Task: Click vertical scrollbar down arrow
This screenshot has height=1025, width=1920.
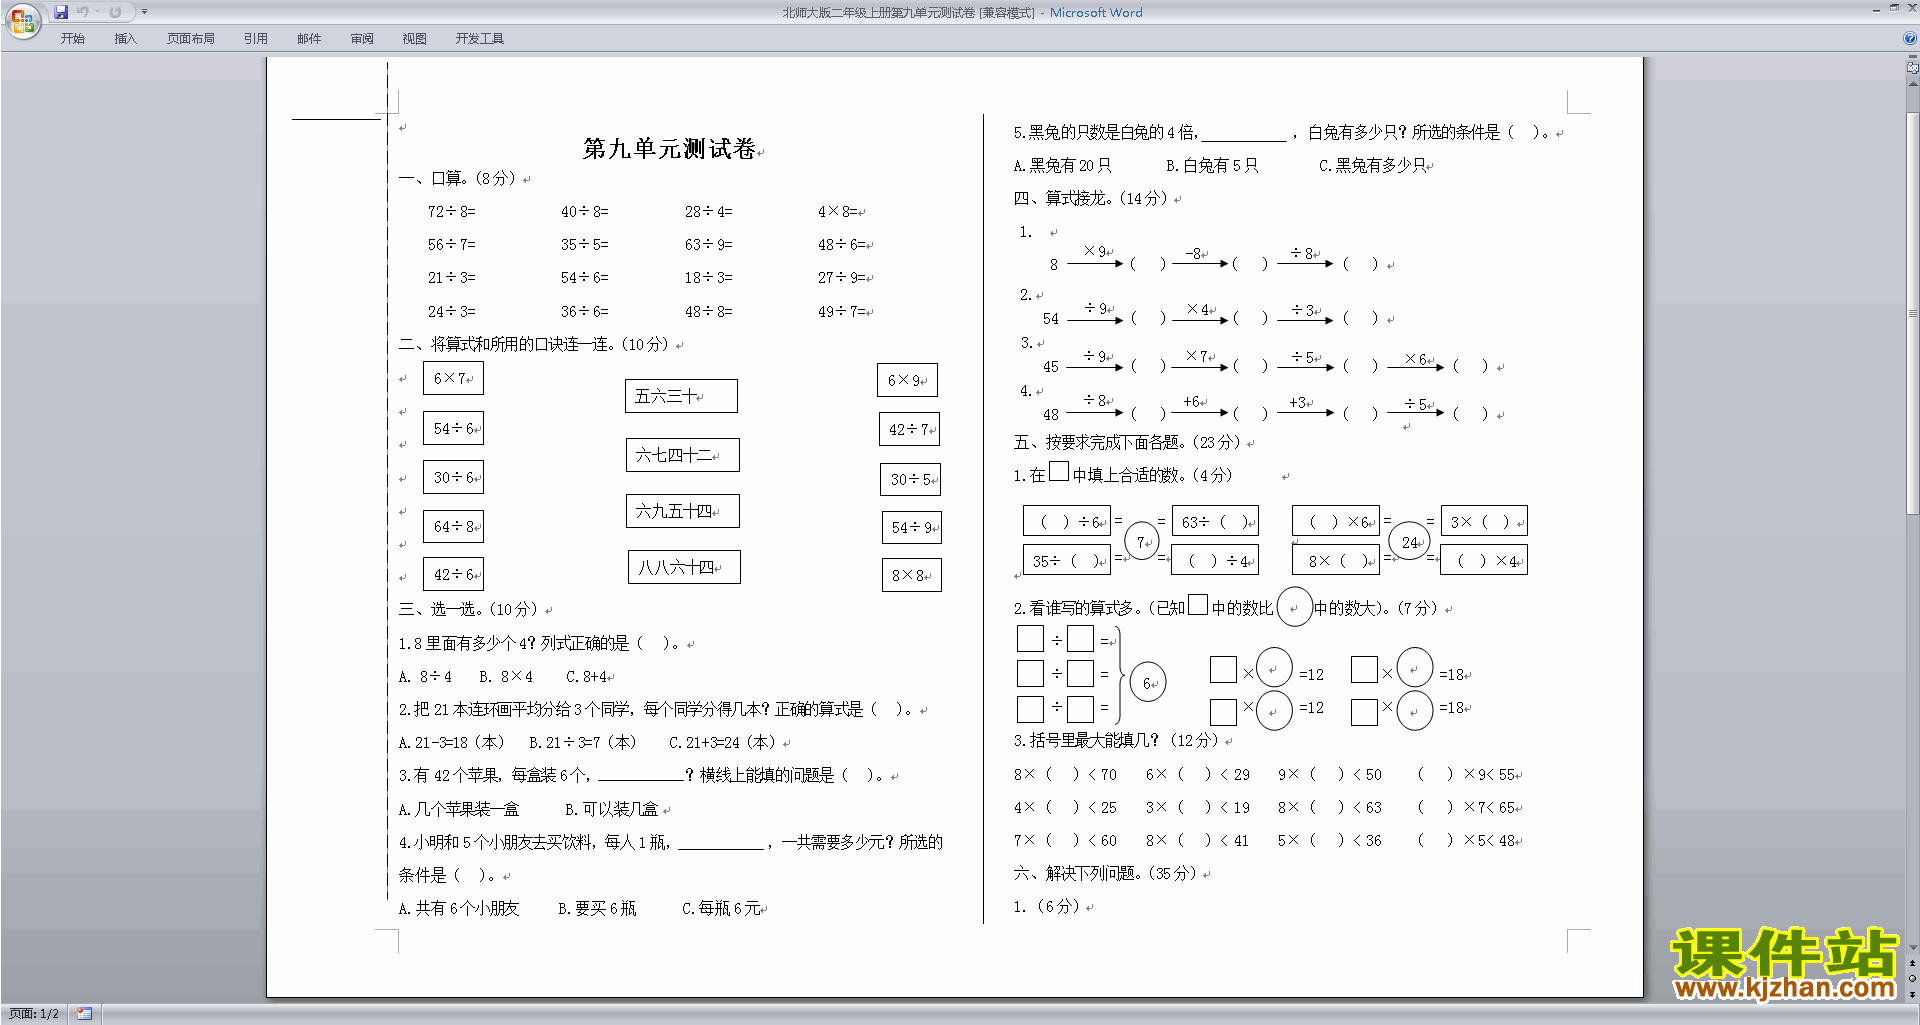Action: tap(1913, 947)
